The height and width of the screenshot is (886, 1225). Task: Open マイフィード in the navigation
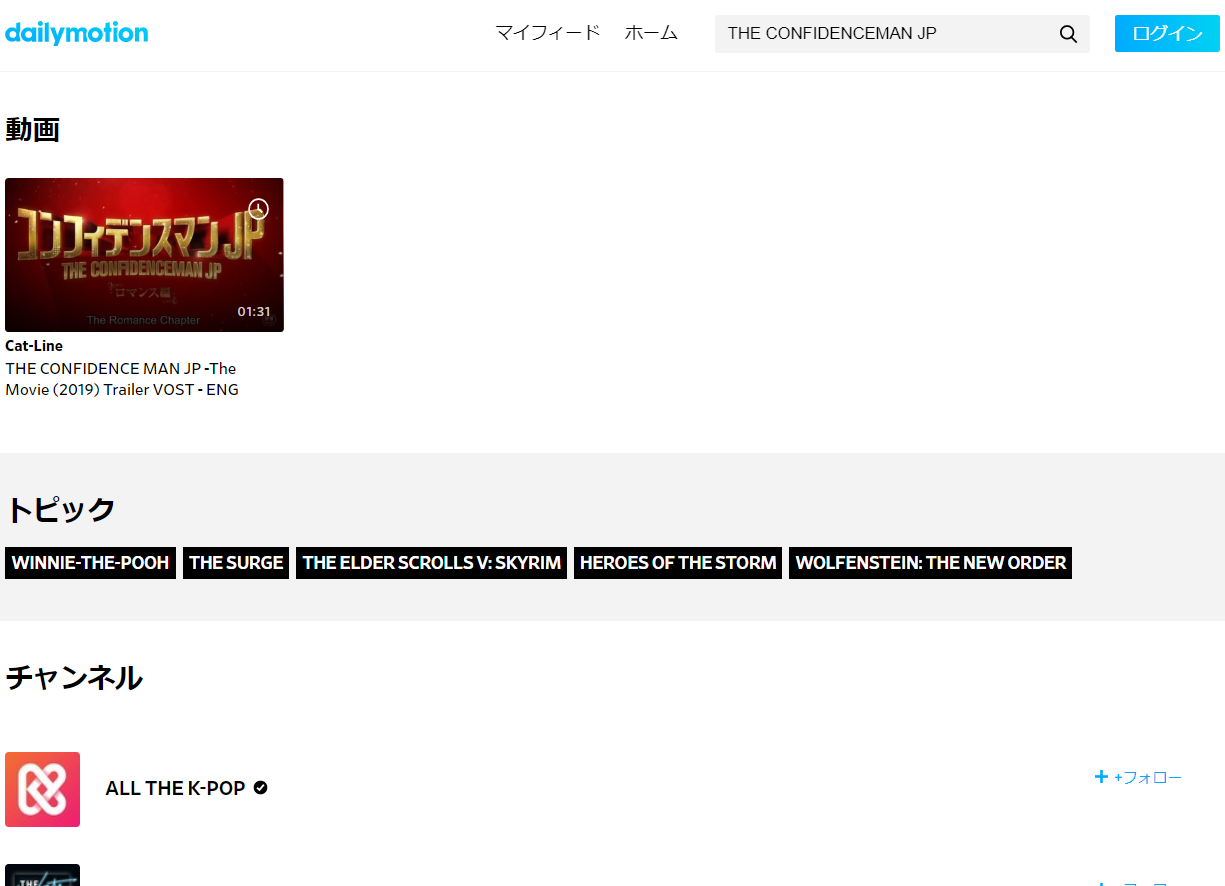(548, 33)
